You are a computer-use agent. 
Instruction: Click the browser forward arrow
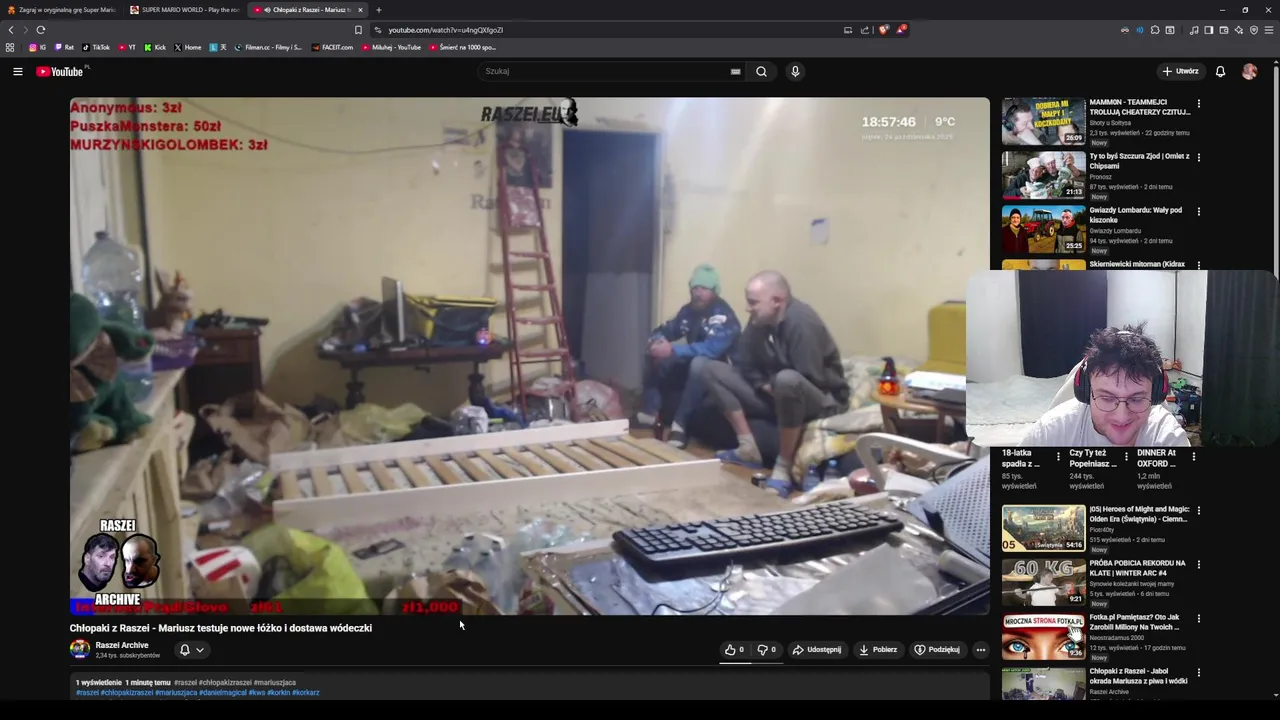tap(26, 30)
